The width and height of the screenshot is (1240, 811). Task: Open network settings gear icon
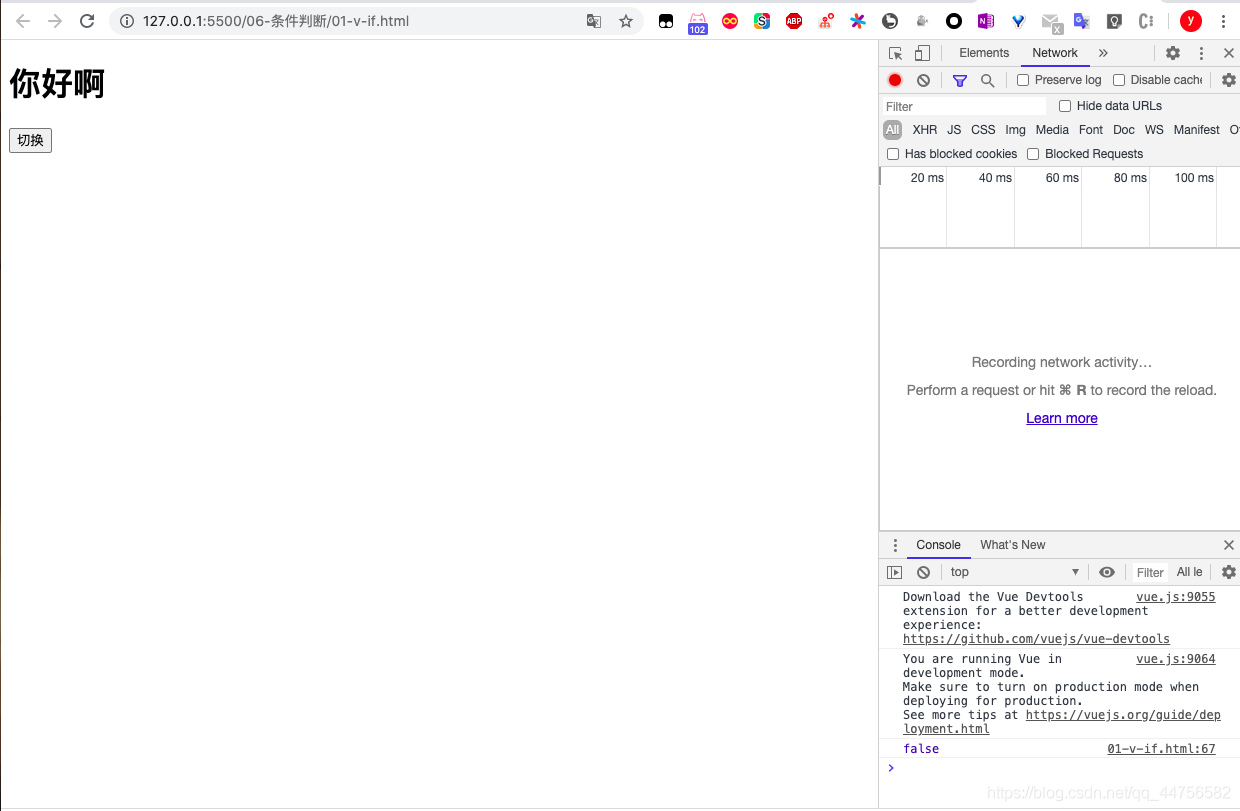1229,80
